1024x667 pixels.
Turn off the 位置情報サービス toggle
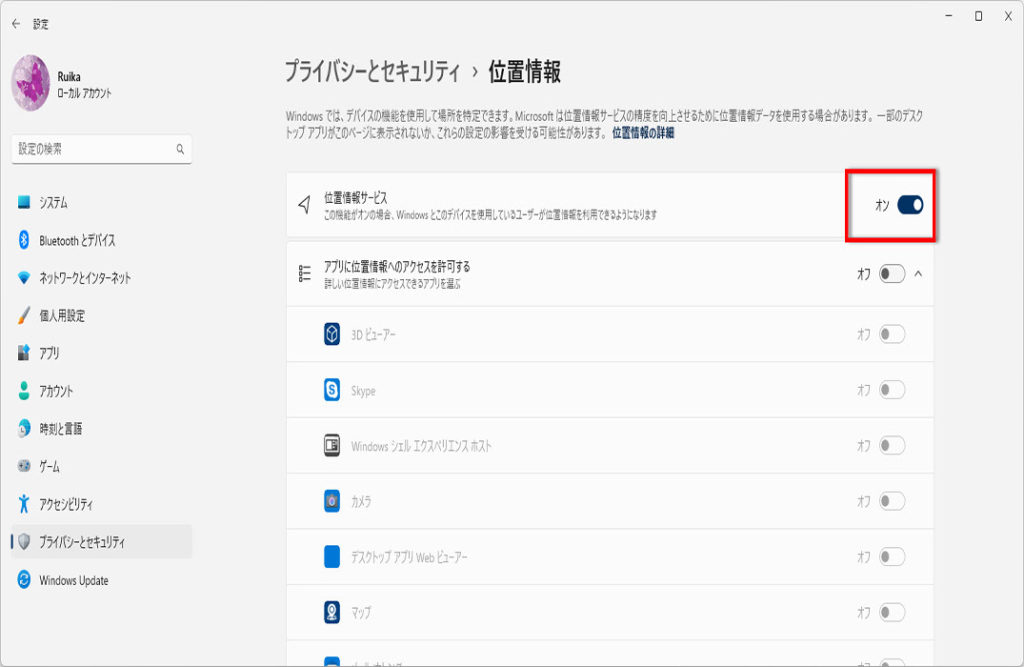point(909,205)
